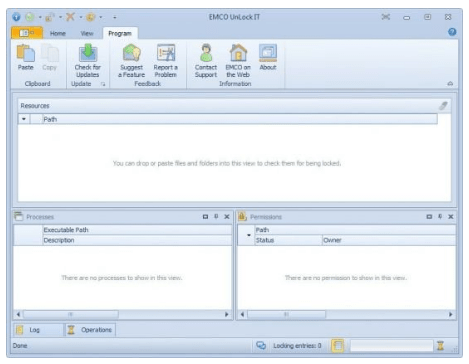Open dropdown next to gear quick access icon
The width and height of the screenshot is (469, 364).
click(101, 17)
